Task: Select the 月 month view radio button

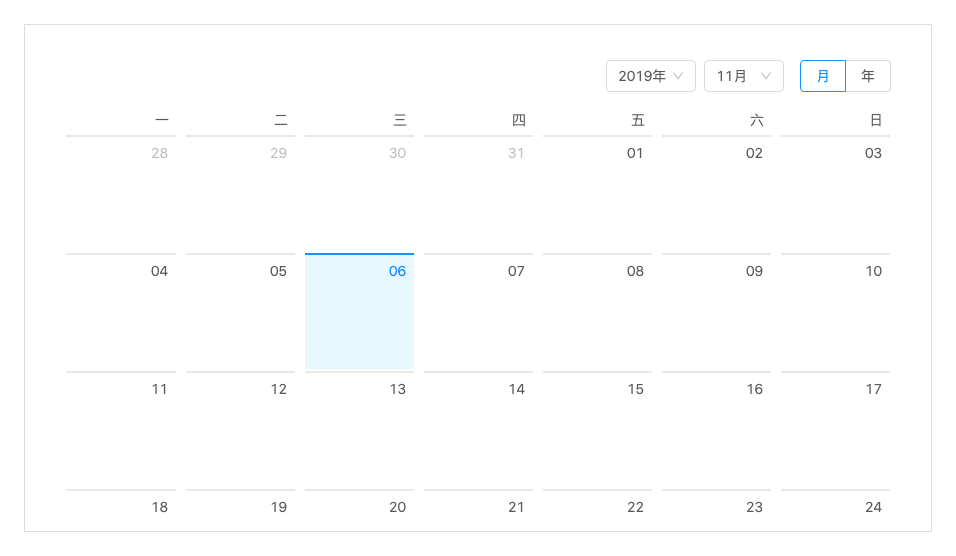Action: point(822,76)
